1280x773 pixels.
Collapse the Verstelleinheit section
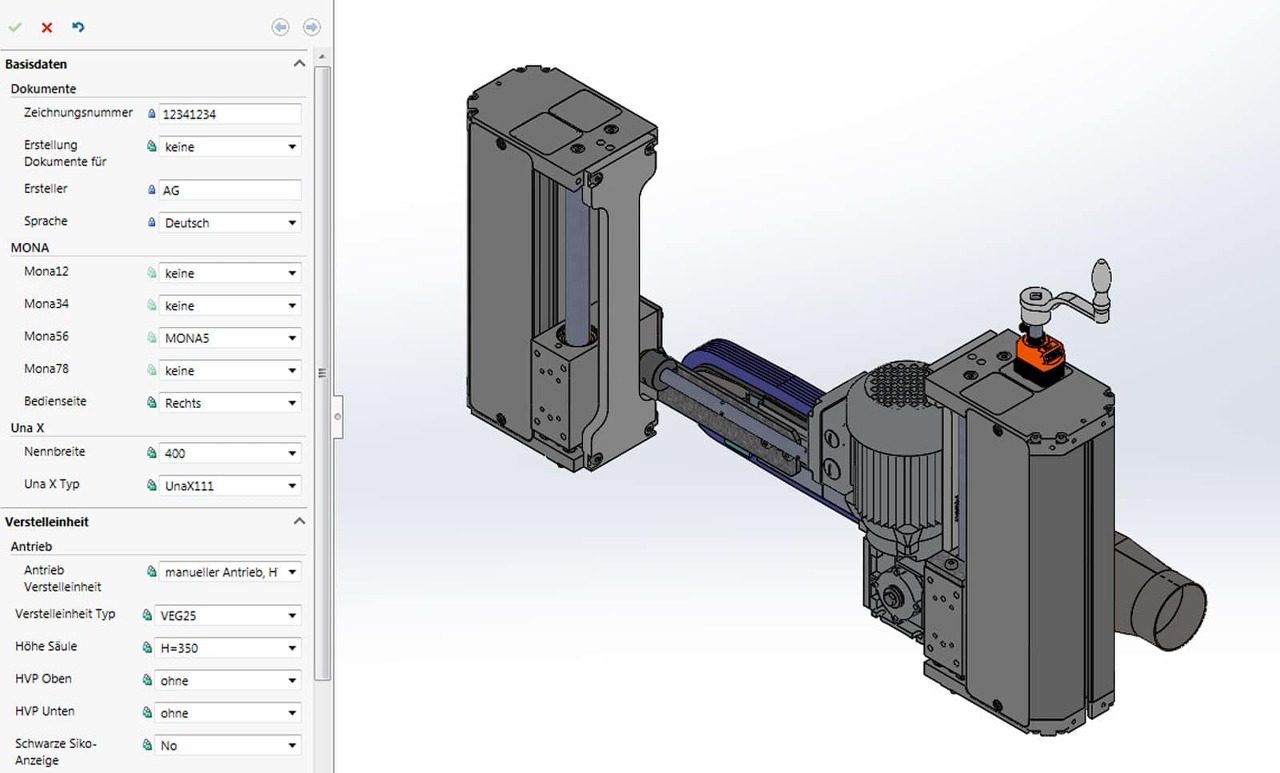[298, 521]
